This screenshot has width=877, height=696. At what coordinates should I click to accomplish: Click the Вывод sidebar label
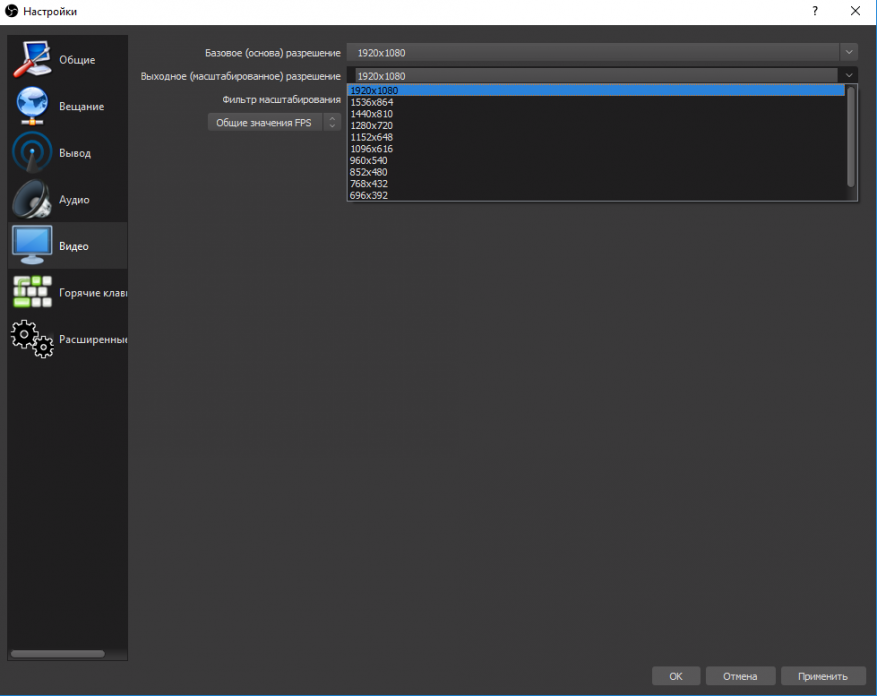click(x=75, y=153)
